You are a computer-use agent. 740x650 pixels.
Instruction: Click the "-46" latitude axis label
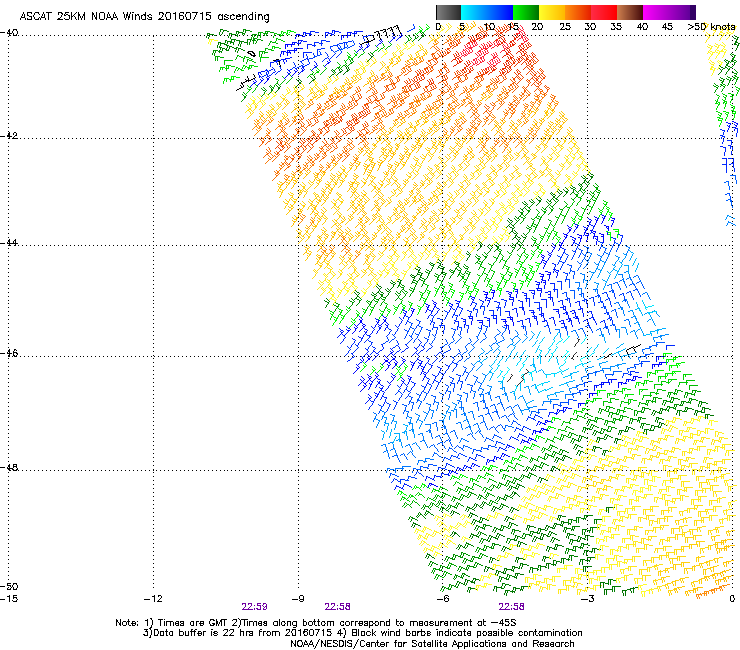9,354
